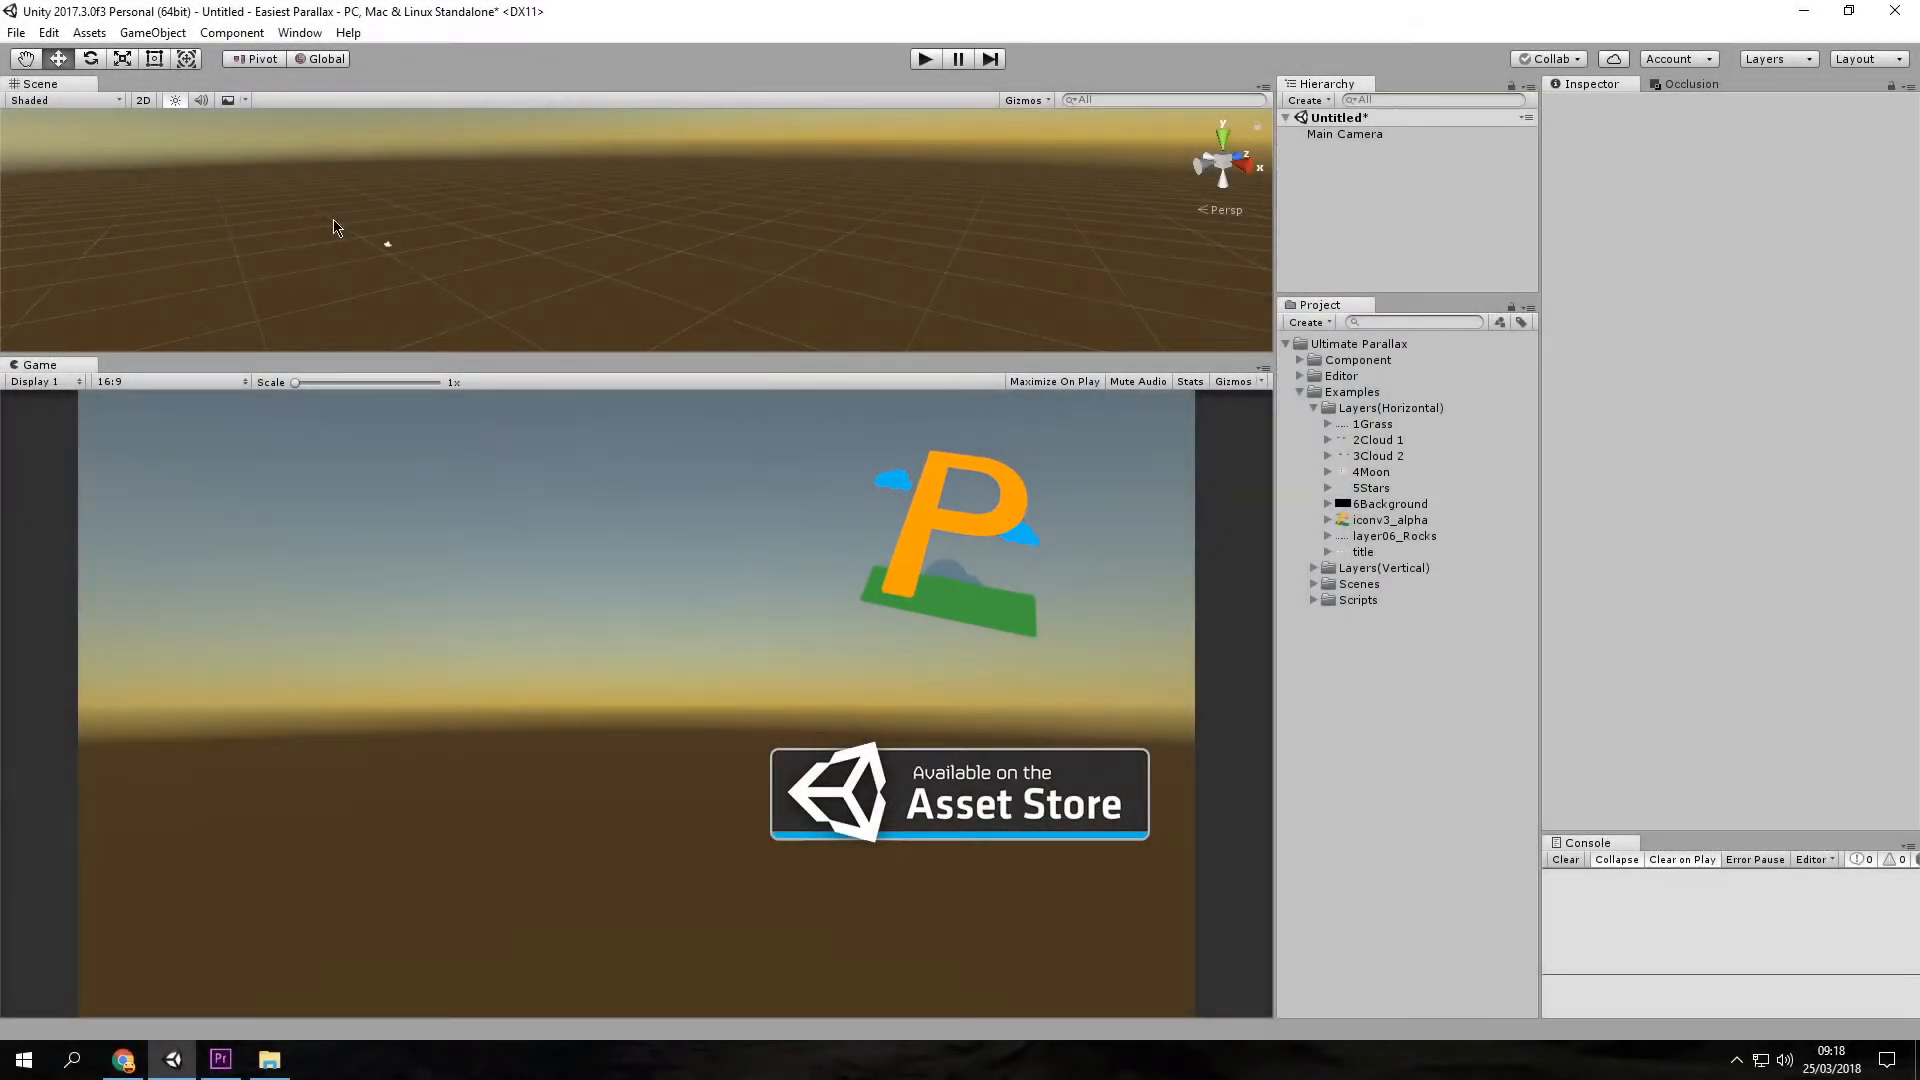The width and height of the screenshot is (1920, 1080).
Task: Expand the Component folder
Action: [x=1300, y=360]
